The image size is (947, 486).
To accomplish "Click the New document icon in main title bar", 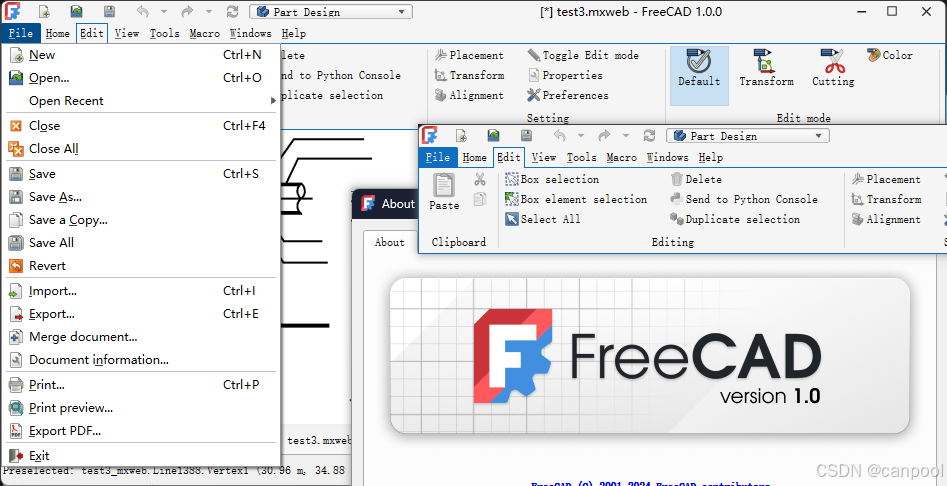I will 44,11.
